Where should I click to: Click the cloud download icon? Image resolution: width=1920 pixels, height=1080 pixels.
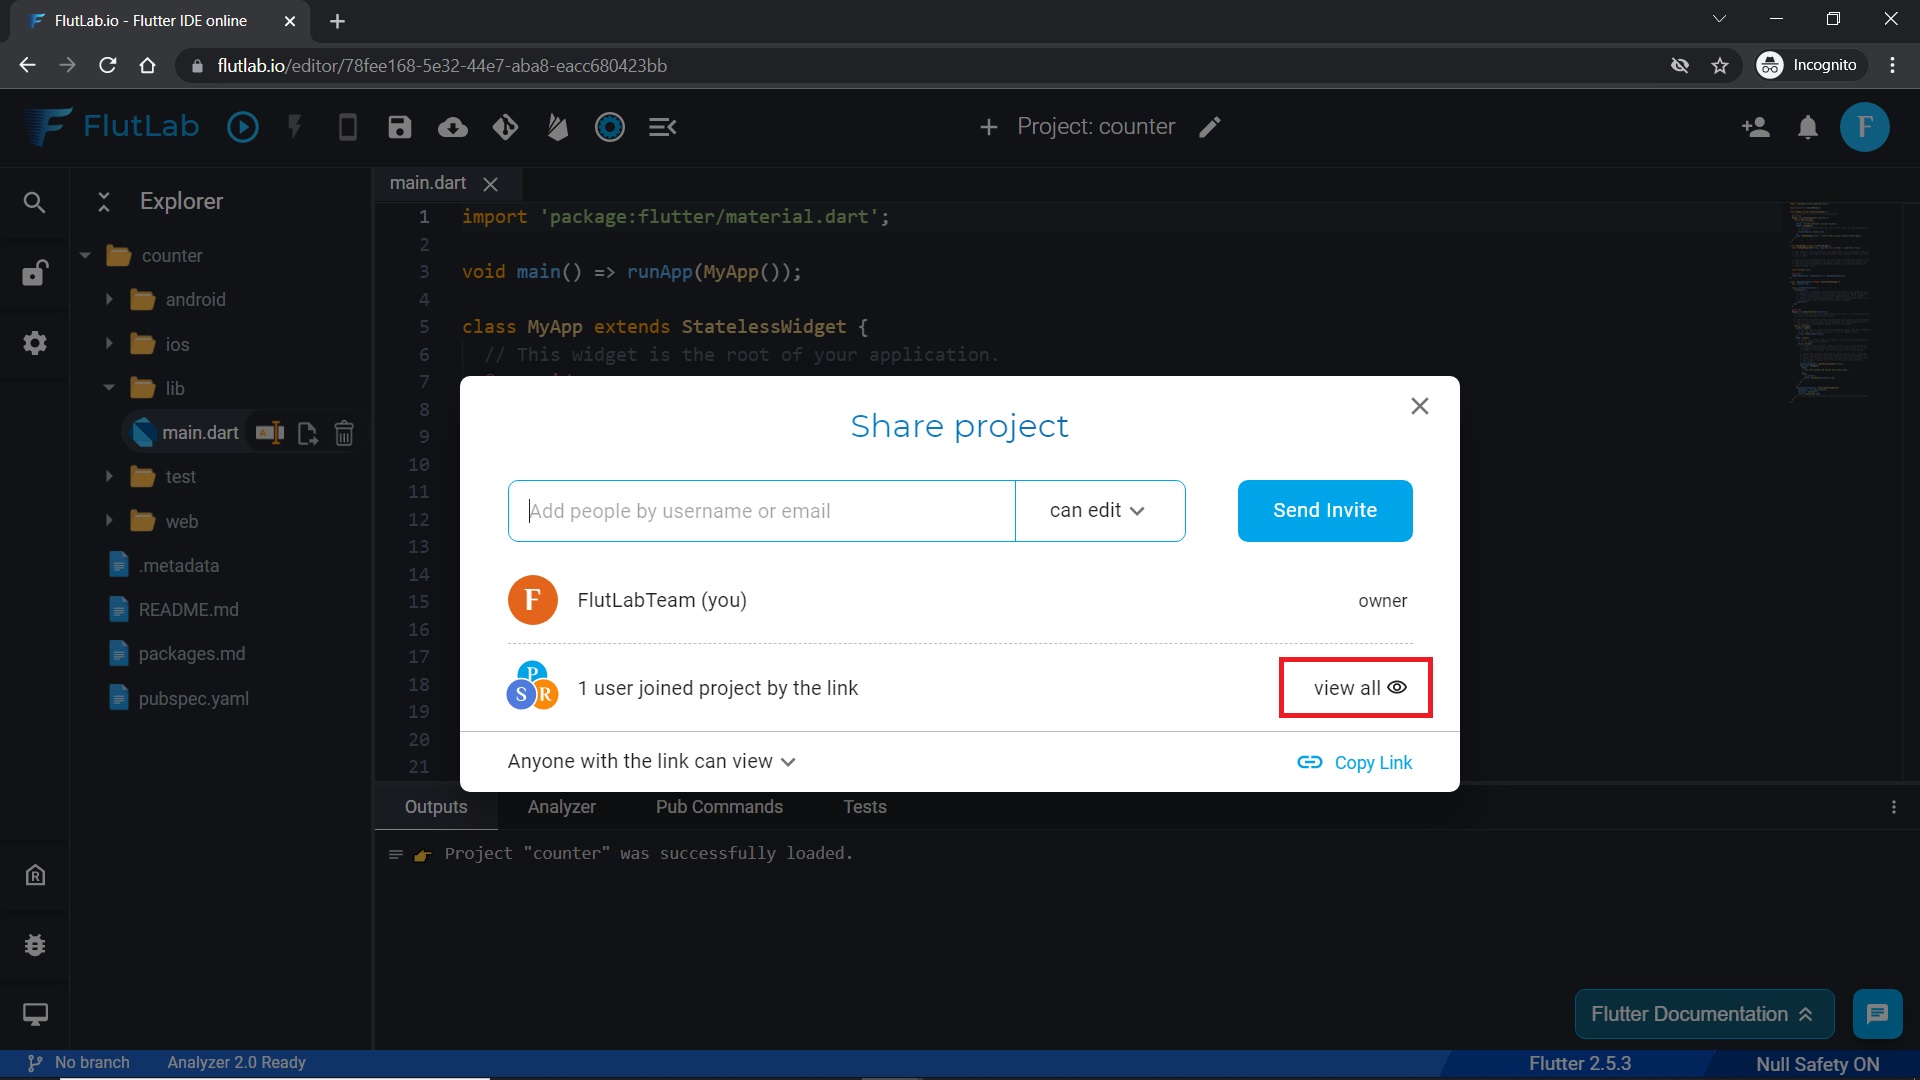click(453, 127)
